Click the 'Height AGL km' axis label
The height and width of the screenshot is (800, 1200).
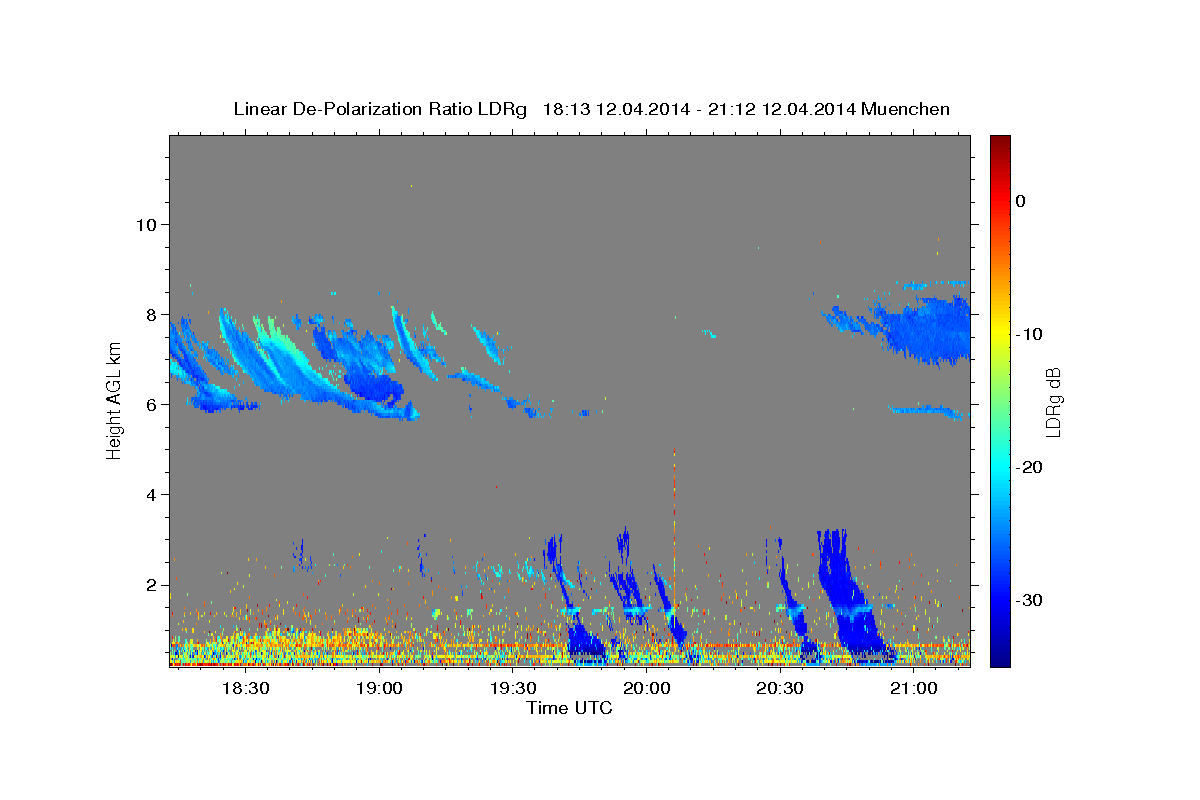[114, 402]
